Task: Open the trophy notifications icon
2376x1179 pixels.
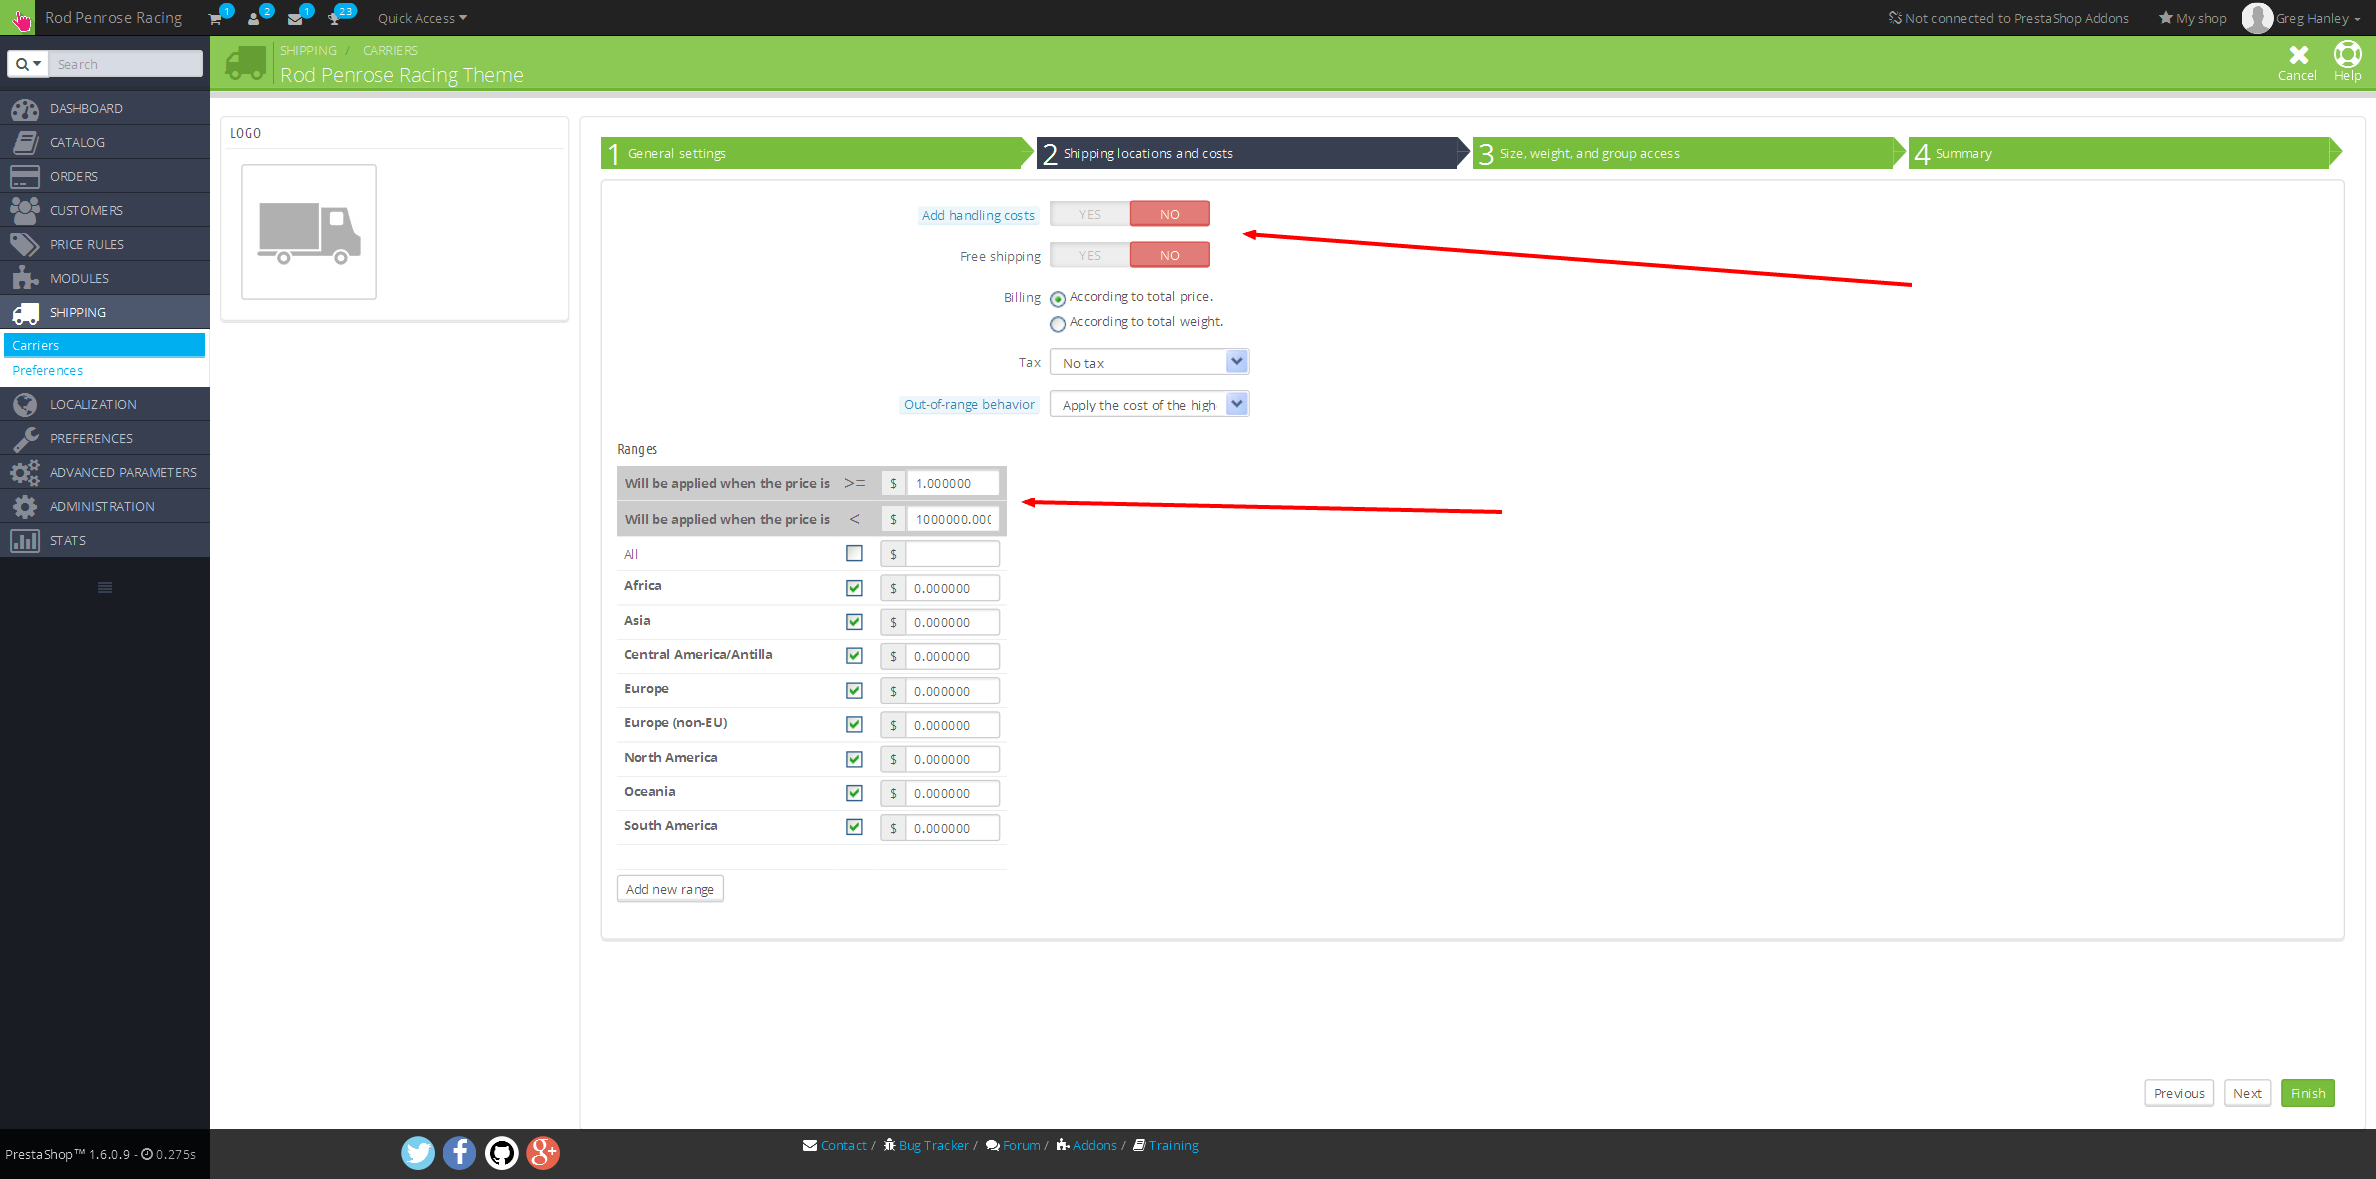Action: (334, 19)
